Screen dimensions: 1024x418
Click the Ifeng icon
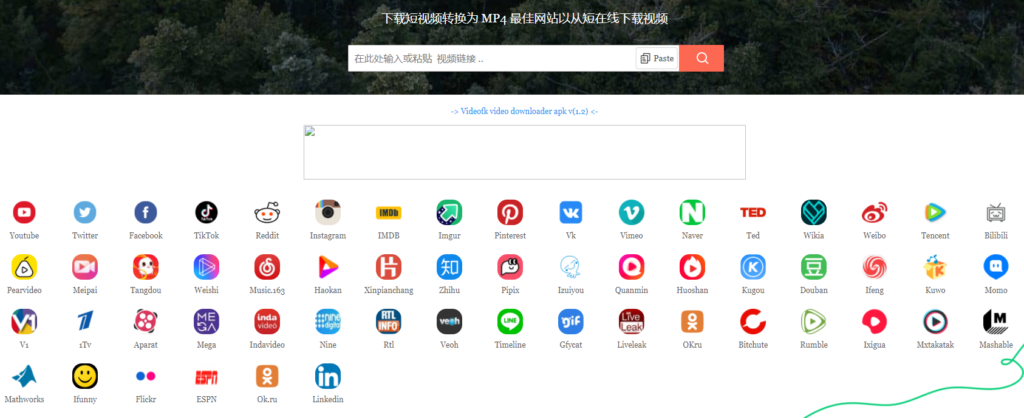(x=874, y=267)
